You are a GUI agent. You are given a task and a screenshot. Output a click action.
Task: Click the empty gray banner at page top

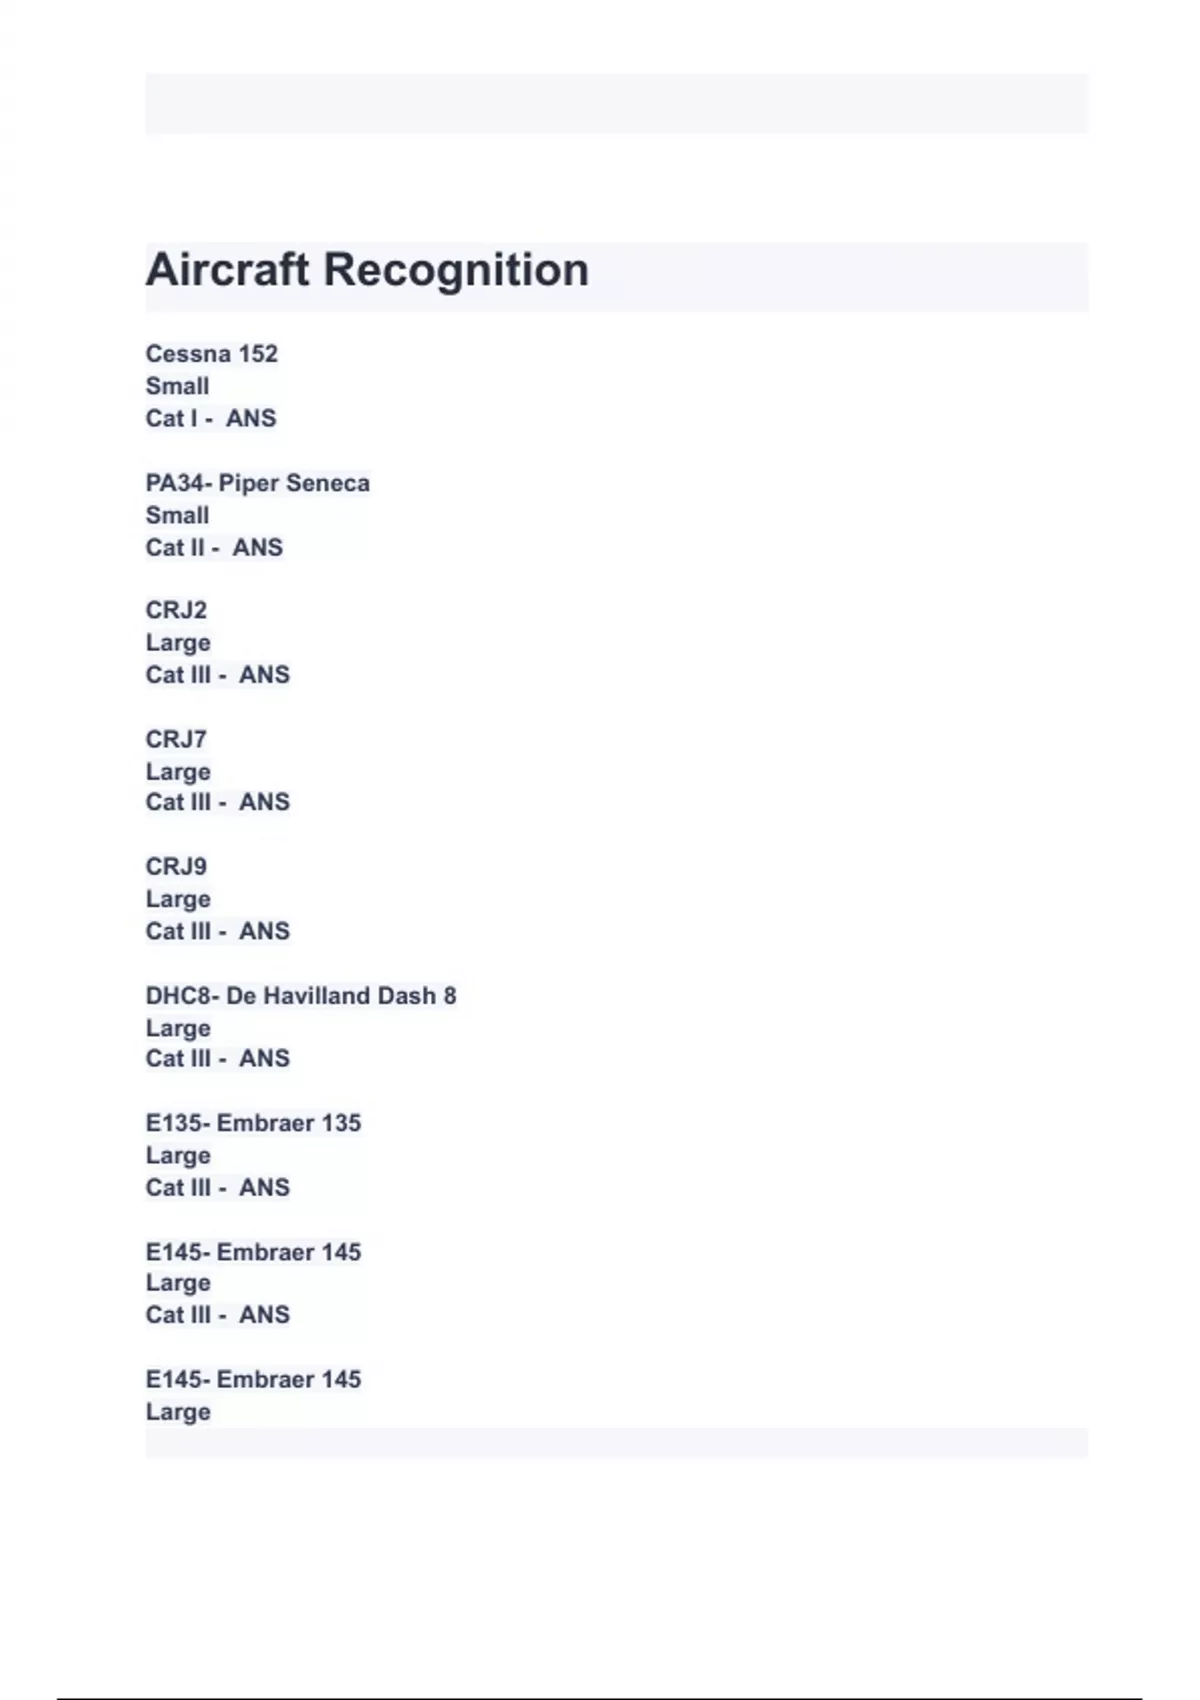pyautogui.click(x=616, y=103)
